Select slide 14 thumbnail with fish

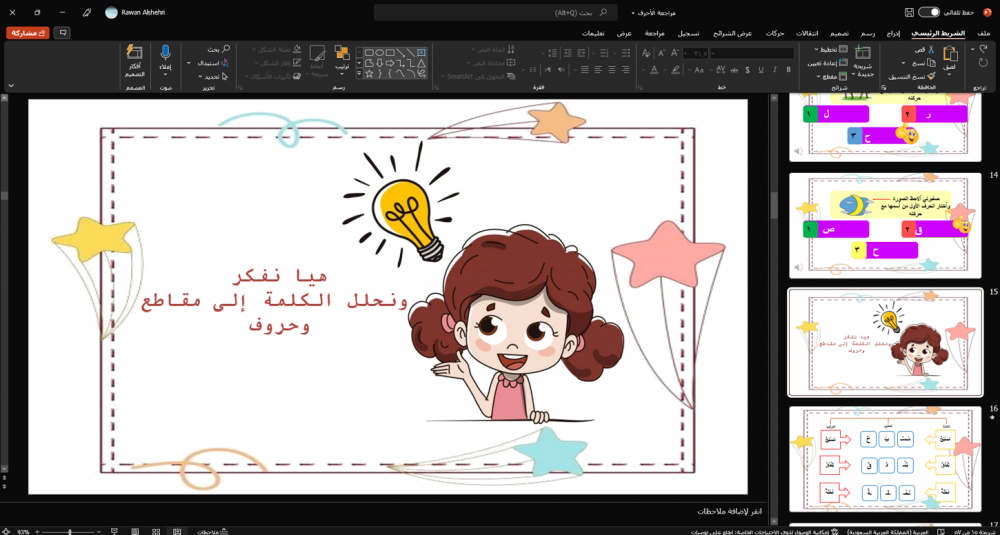point(886,226)
